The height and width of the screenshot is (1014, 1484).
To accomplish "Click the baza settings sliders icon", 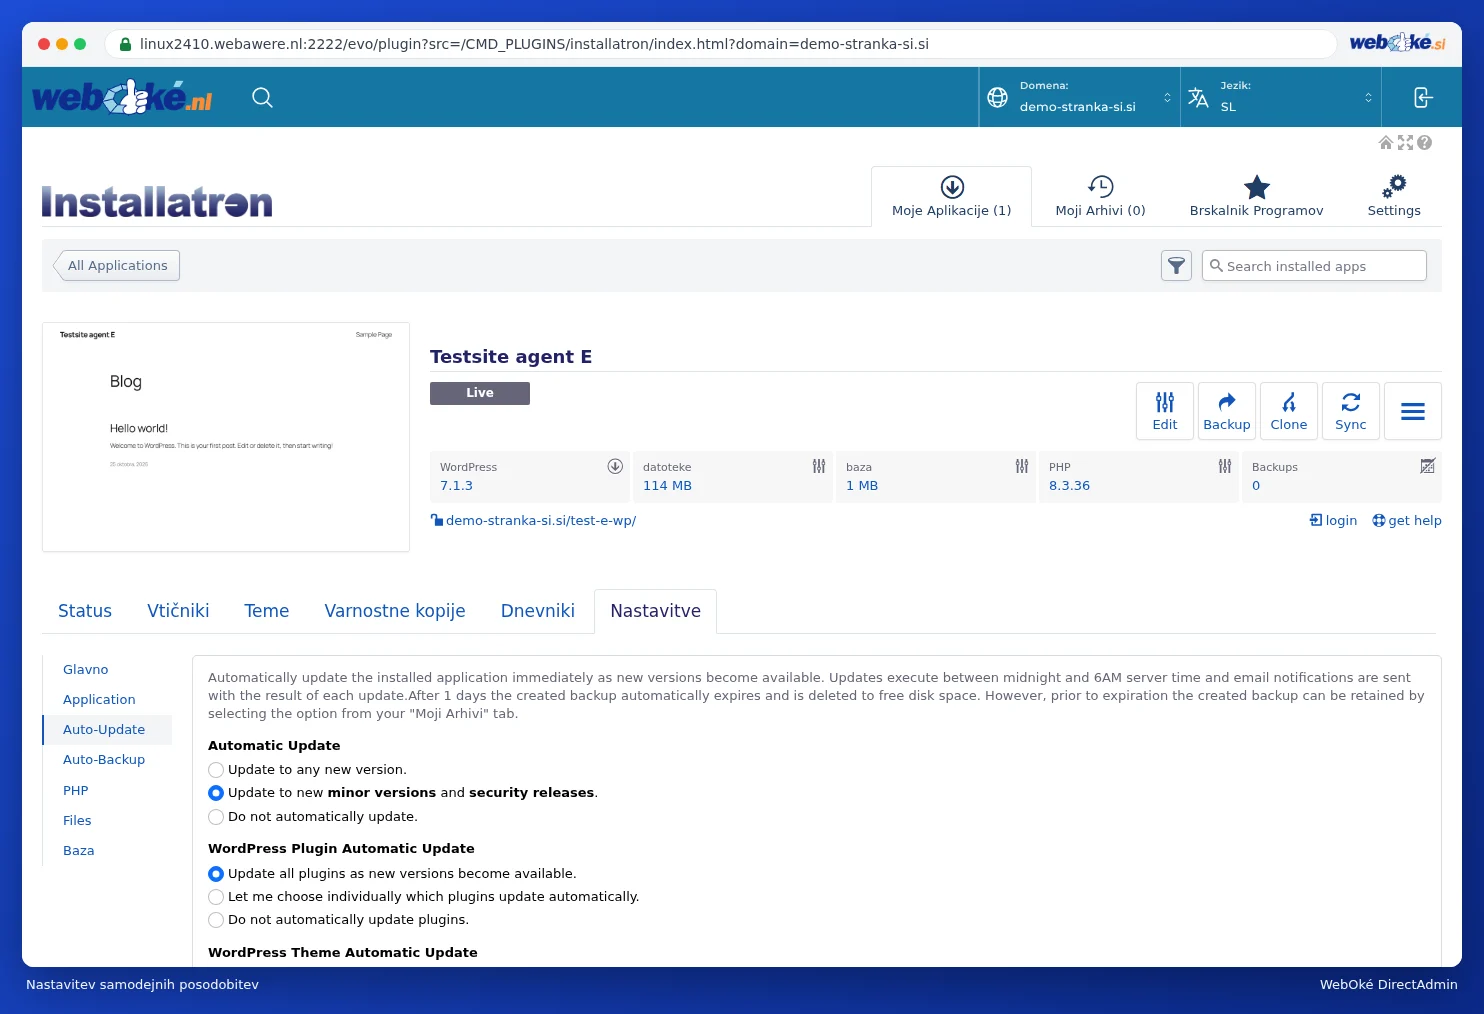I will click(x=1022, y=466).
